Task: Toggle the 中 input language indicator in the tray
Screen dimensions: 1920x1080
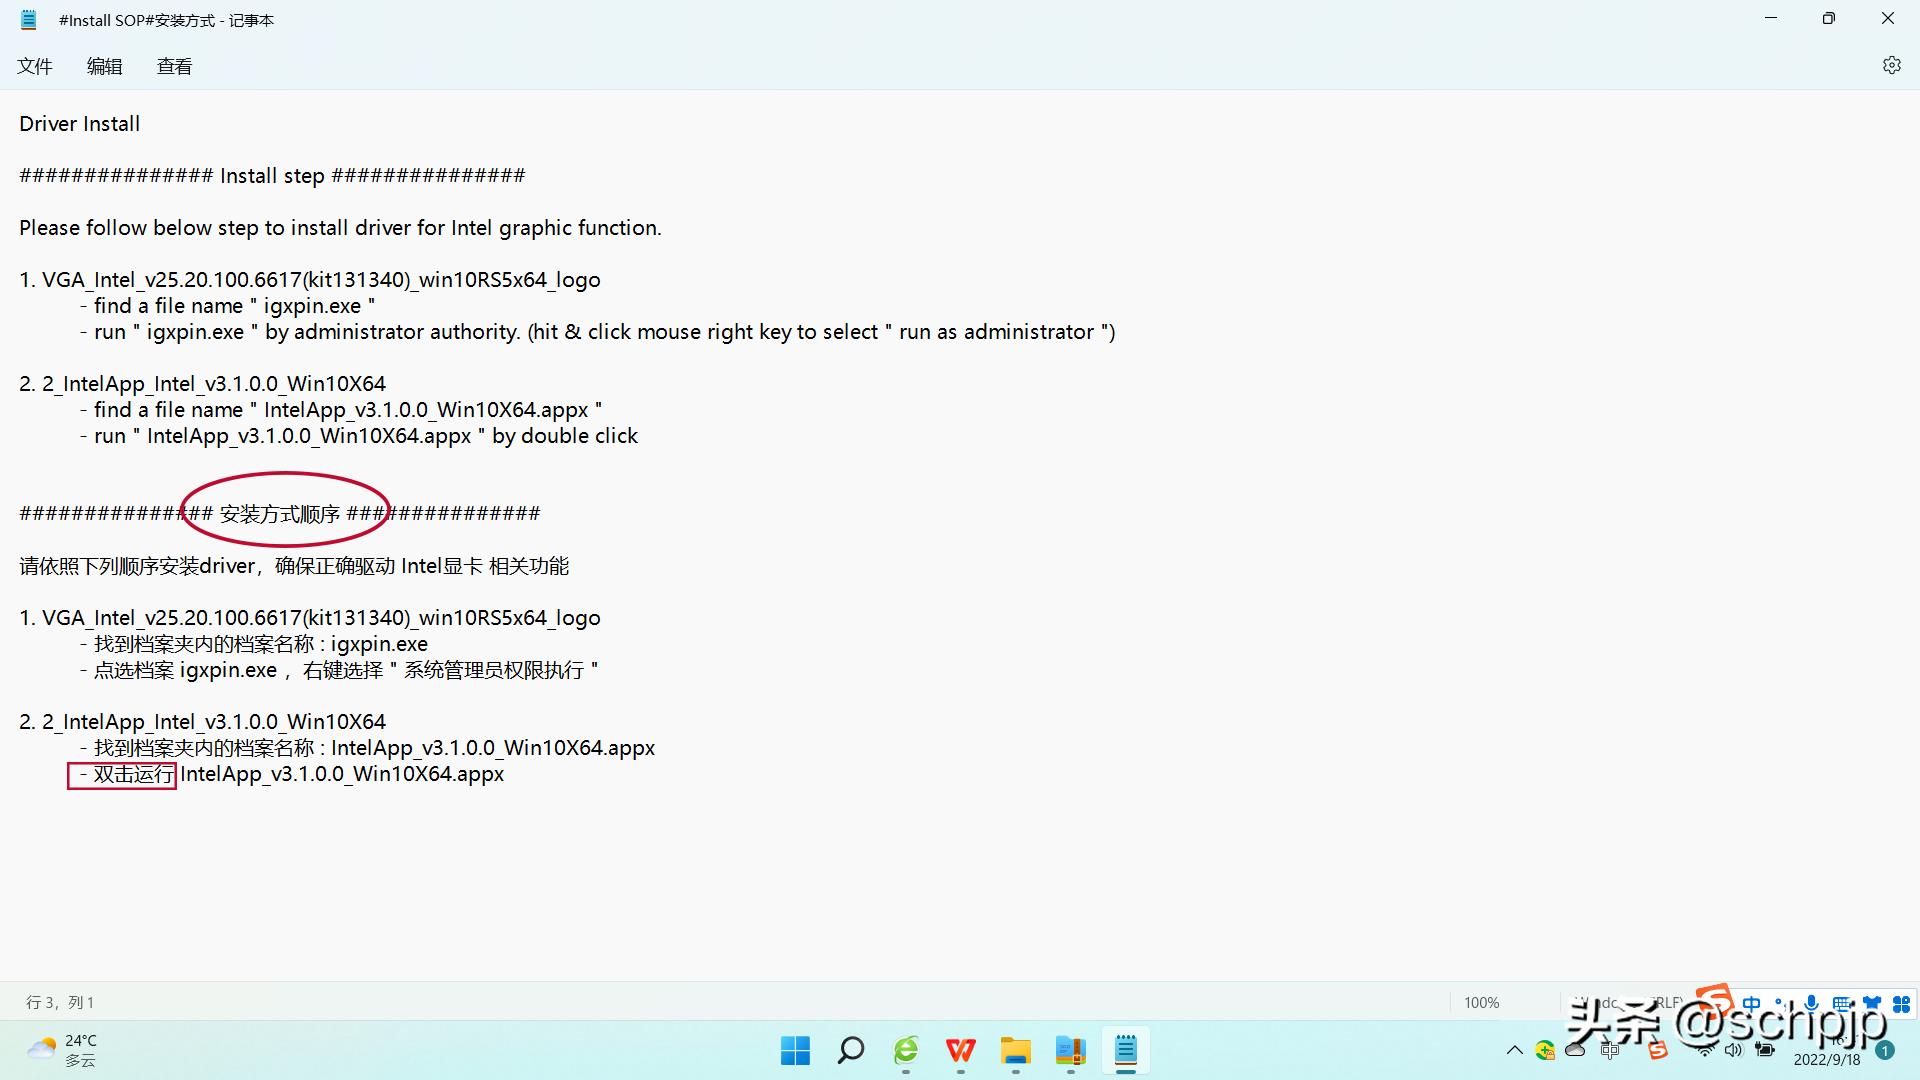Action: click(1609, 1050)
